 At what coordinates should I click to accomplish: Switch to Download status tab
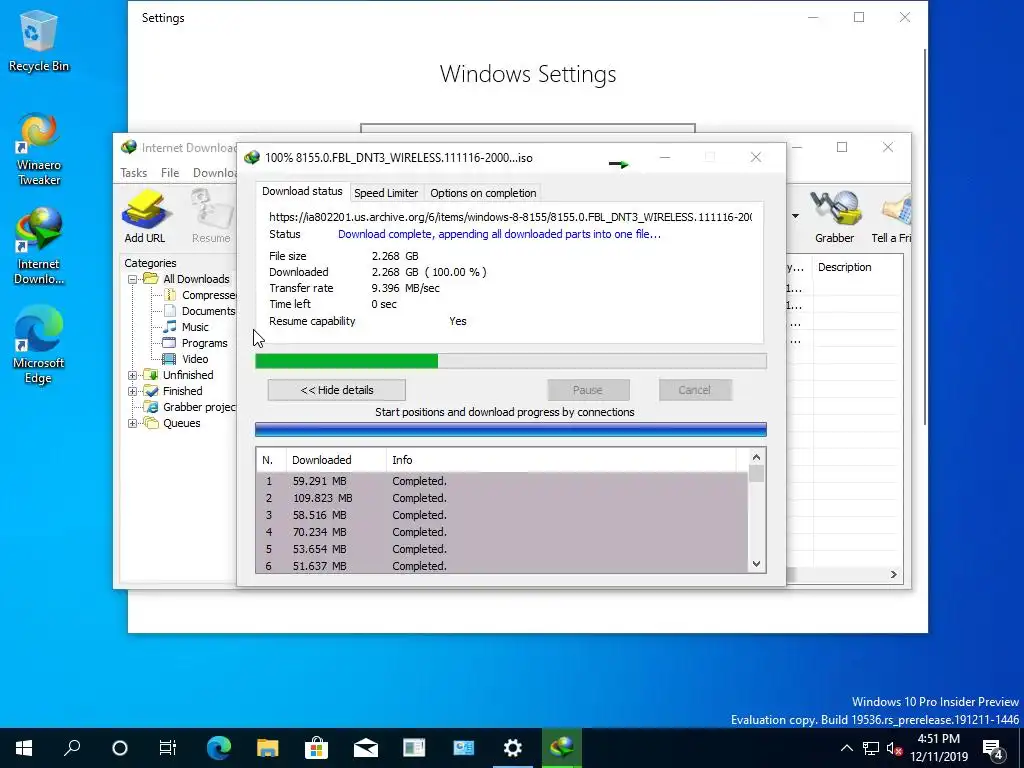[302, 191]
